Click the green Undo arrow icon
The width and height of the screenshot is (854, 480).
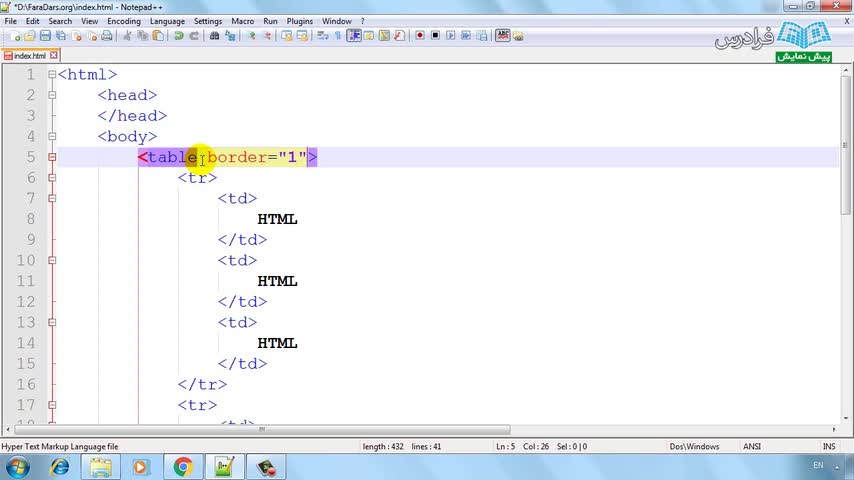(x=178, y=36)
